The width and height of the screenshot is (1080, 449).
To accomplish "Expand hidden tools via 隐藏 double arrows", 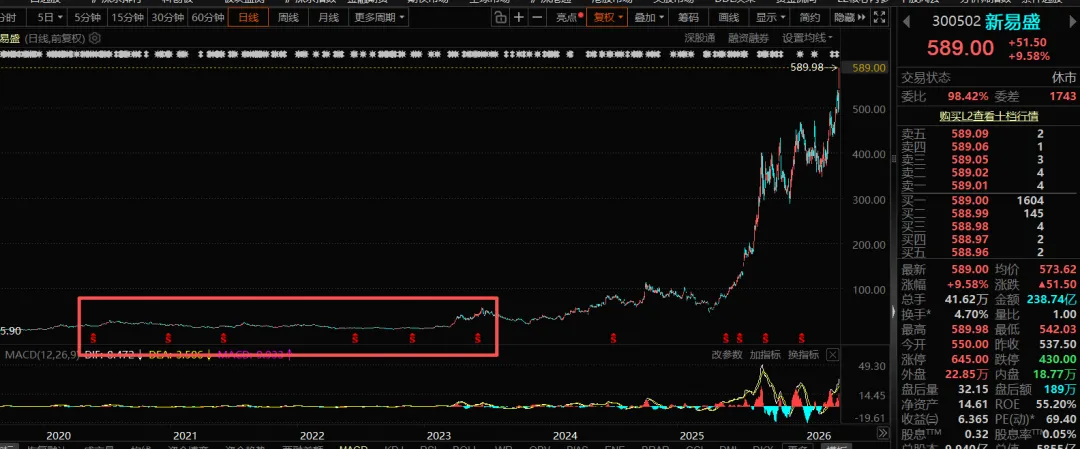I will pos(862,17).
